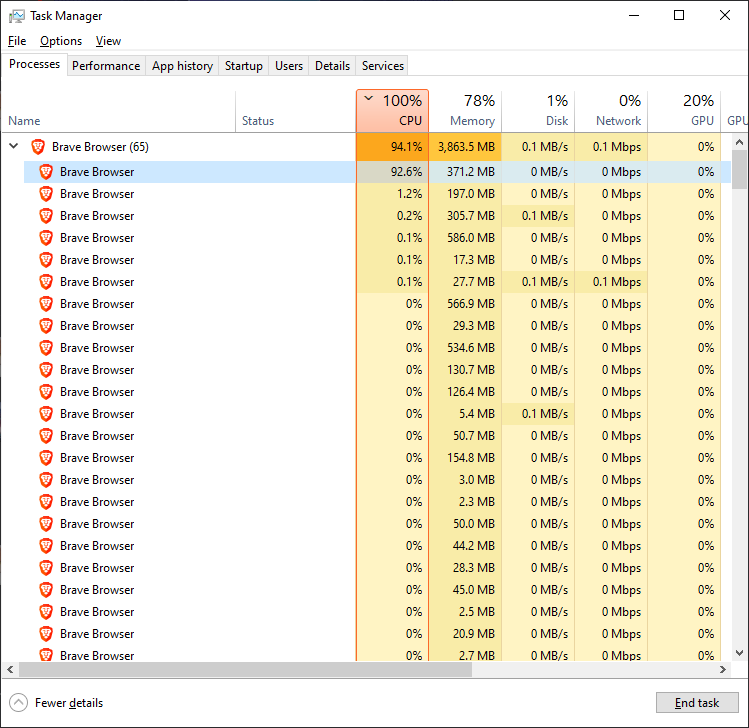Maximize the Task Manager window
The image size is (749, 728).
679,15
